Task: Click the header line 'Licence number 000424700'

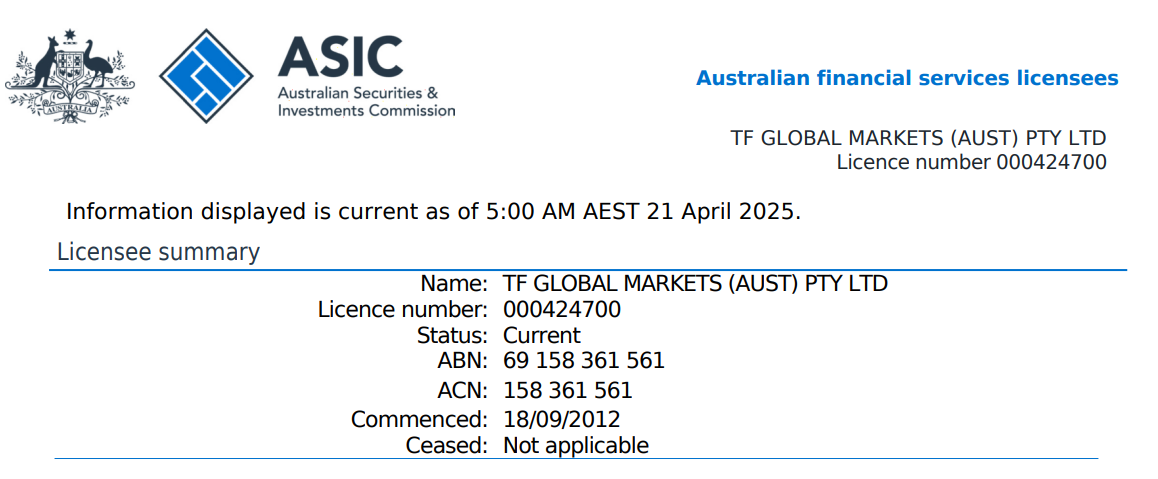Action: (971, 162)
